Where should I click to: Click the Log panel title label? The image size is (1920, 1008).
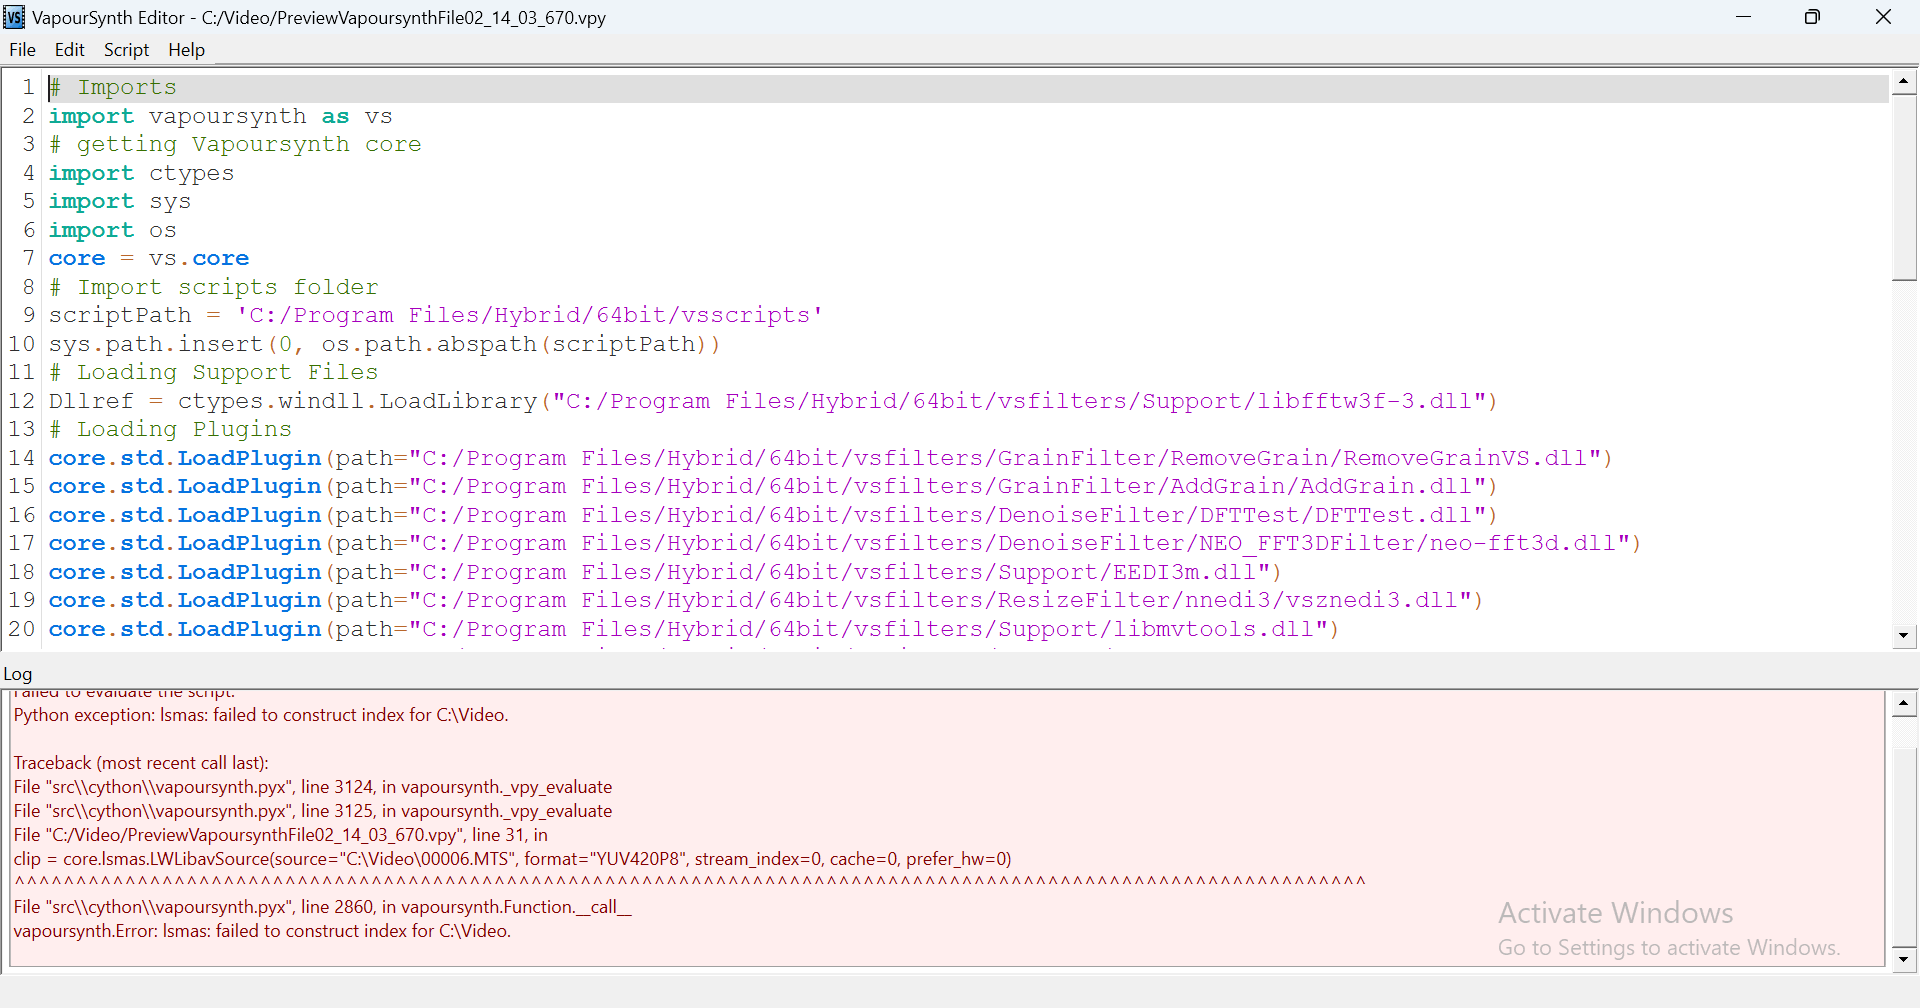tap(18, 674)
